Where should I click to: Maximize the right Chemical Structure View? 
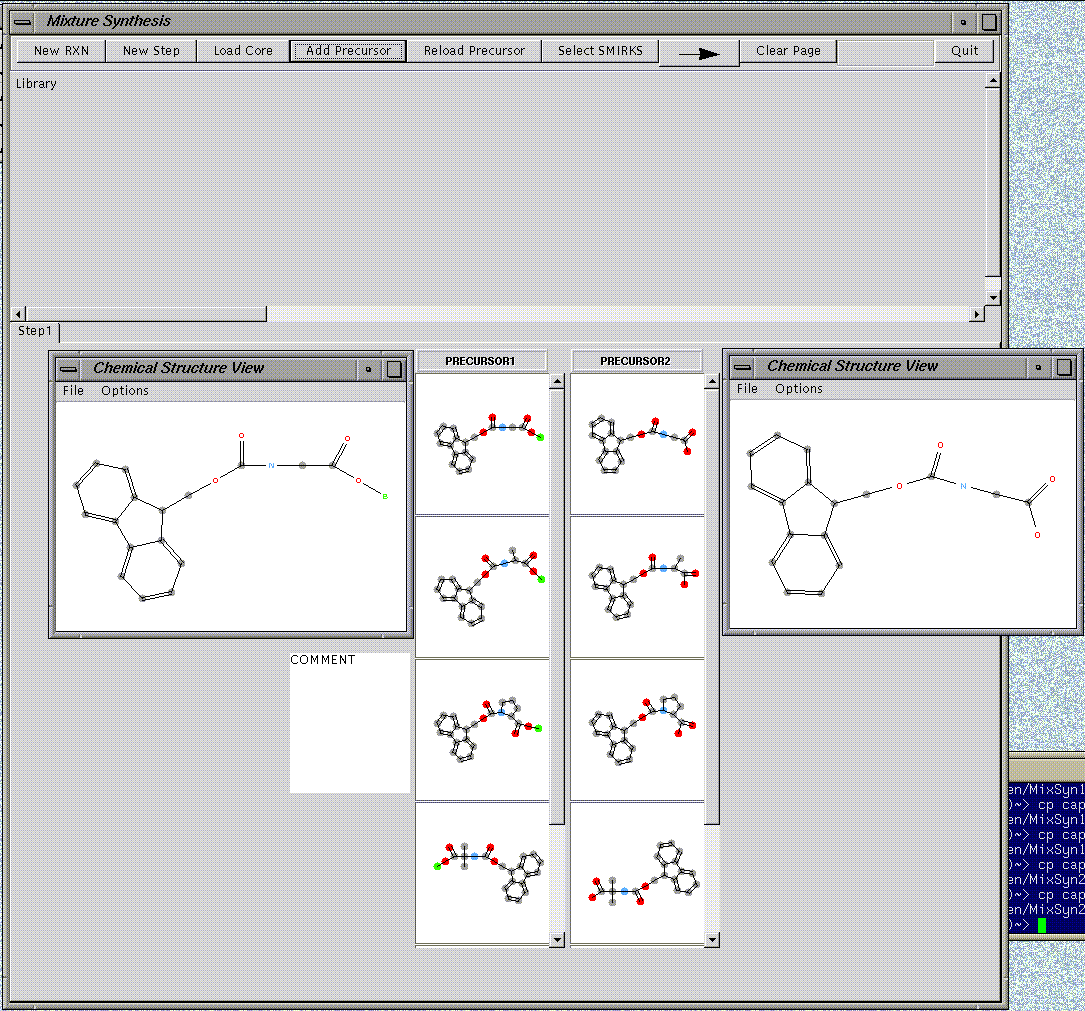[1065, 367]
